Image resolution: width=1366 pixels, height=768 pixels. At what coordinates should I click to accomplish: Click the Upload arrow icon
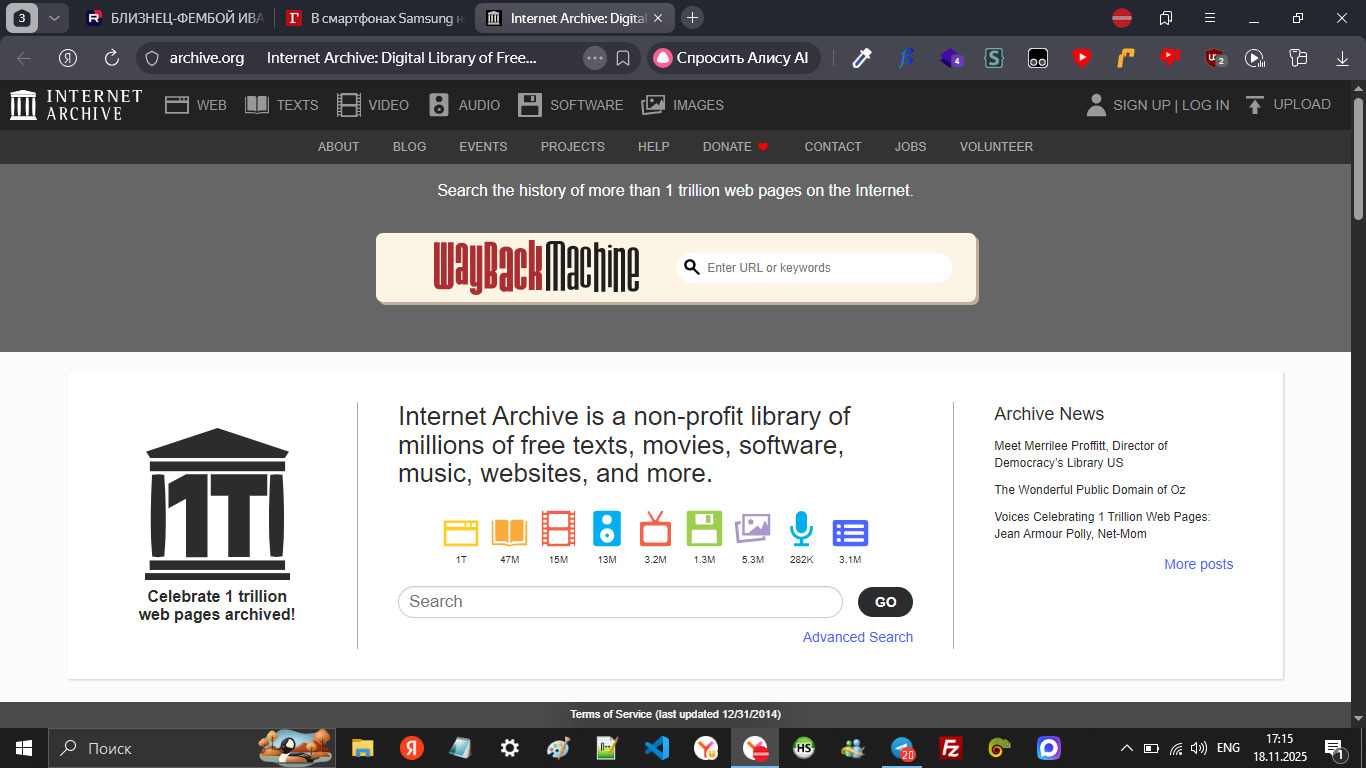1255,105
